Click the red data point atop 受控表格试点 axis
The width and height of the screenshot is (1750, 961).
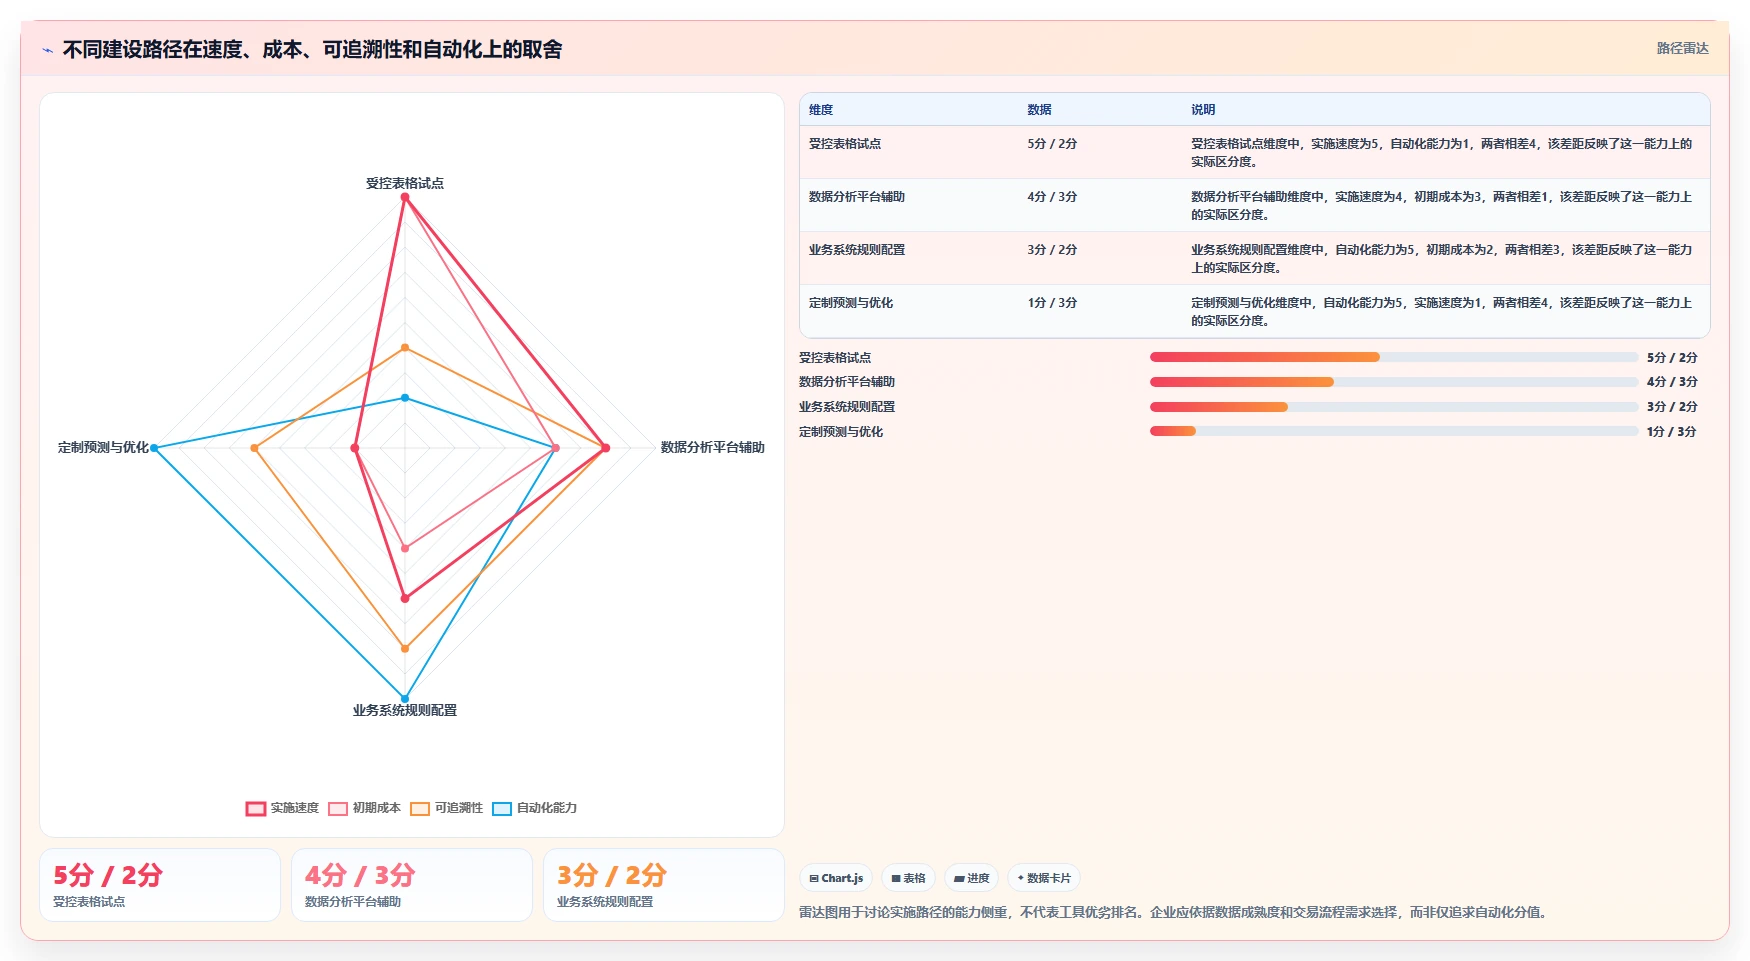click(x=405, y=197)
